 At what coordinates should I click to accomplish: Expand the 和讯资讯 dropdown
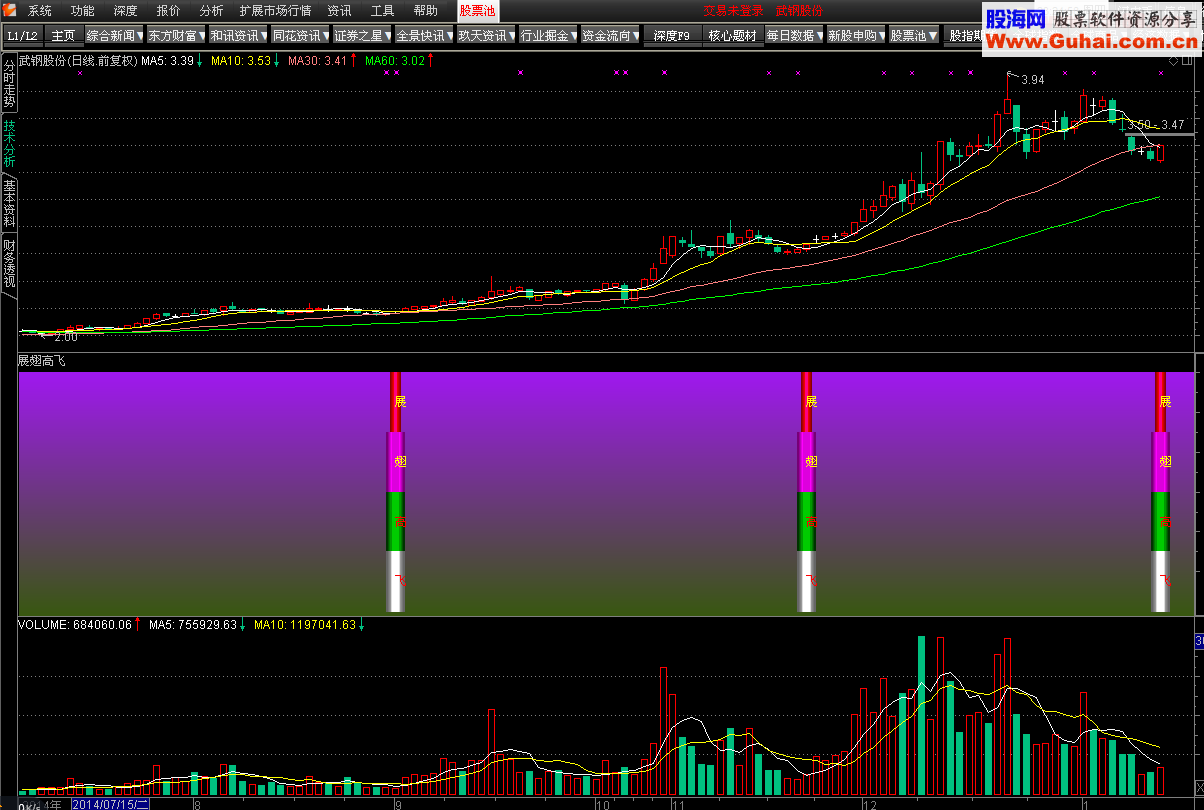tap(238, 35)
